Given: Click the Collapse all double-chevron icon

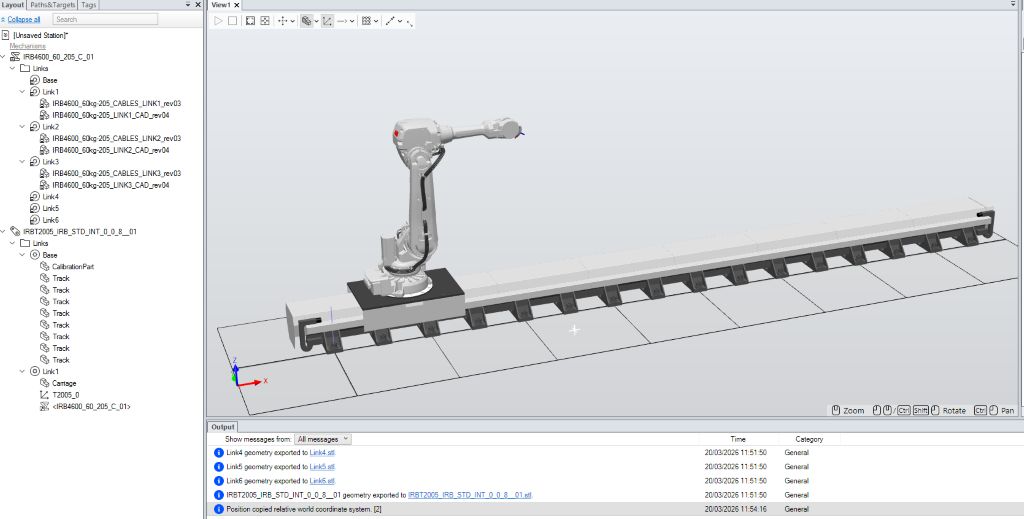Looking at the screenshot, I should click(x=3, y=20).
